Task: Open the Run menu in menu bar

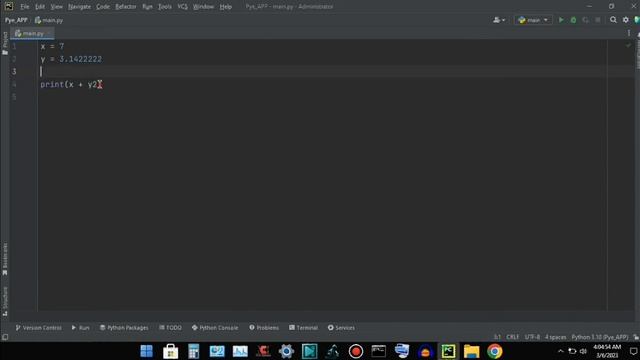Action: tap(147, 7)
